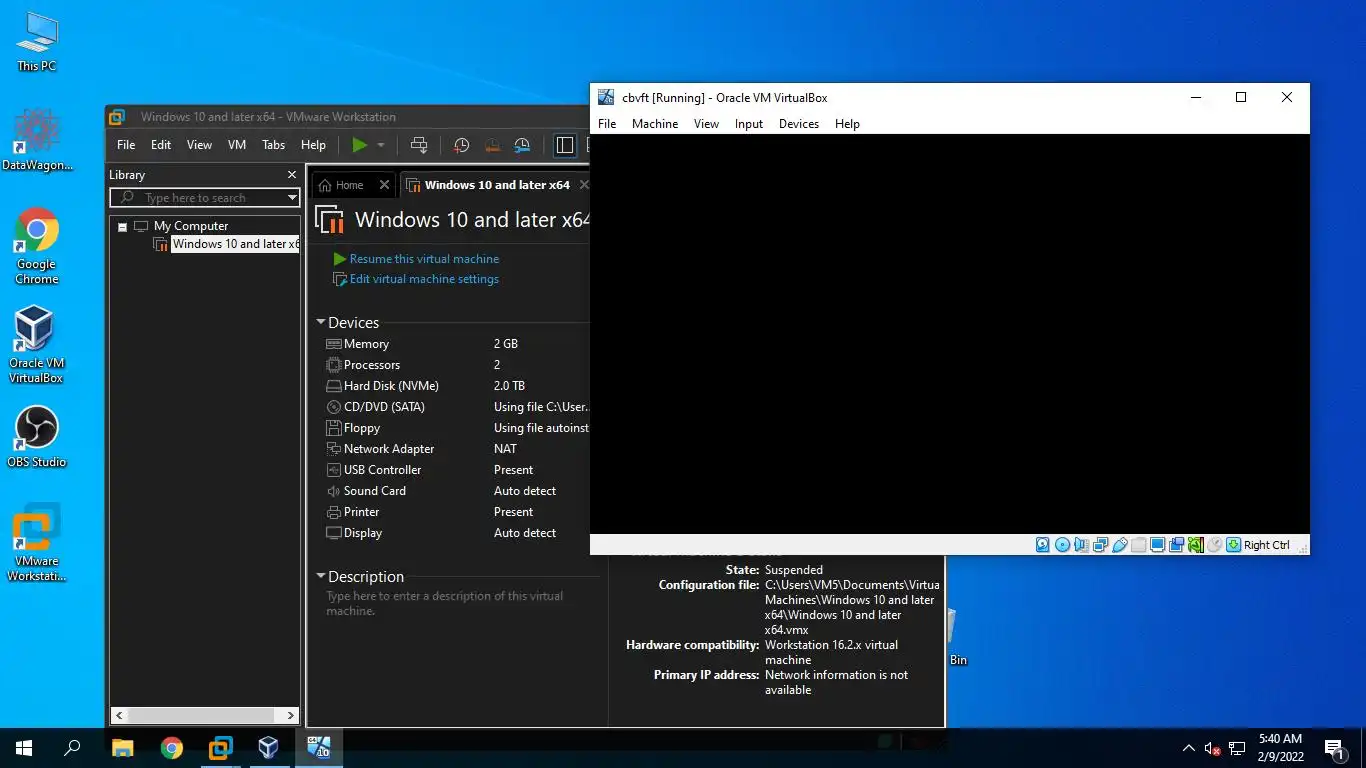Click the Sound Card device row
1366x768 pixels.
tap(458, 491)
